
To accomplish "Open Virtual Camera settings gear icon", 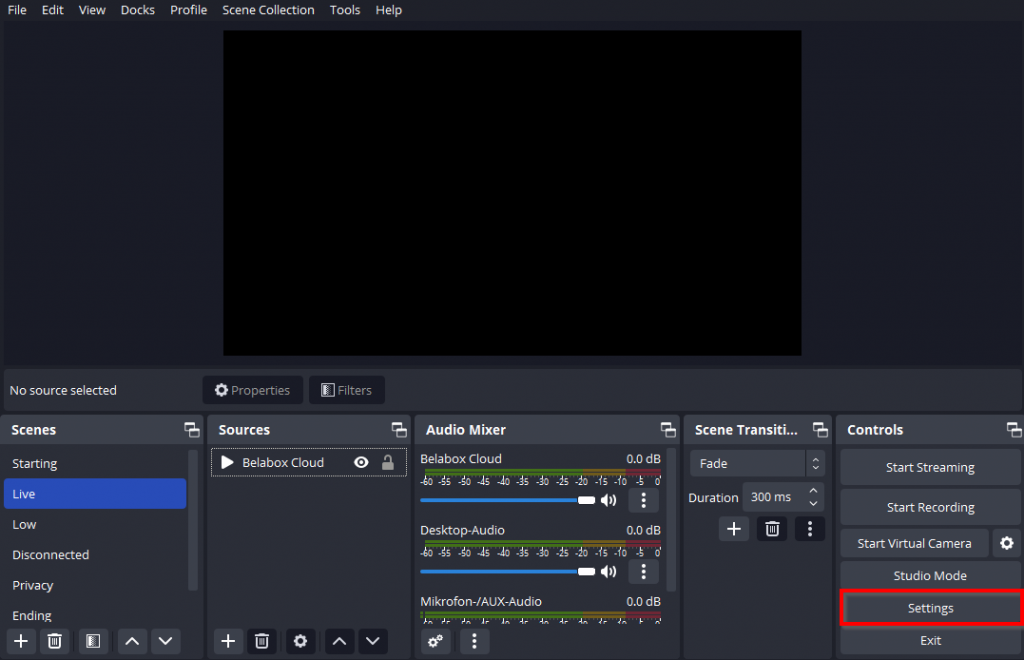I will pyautogui.click(x=1007, y=543).
